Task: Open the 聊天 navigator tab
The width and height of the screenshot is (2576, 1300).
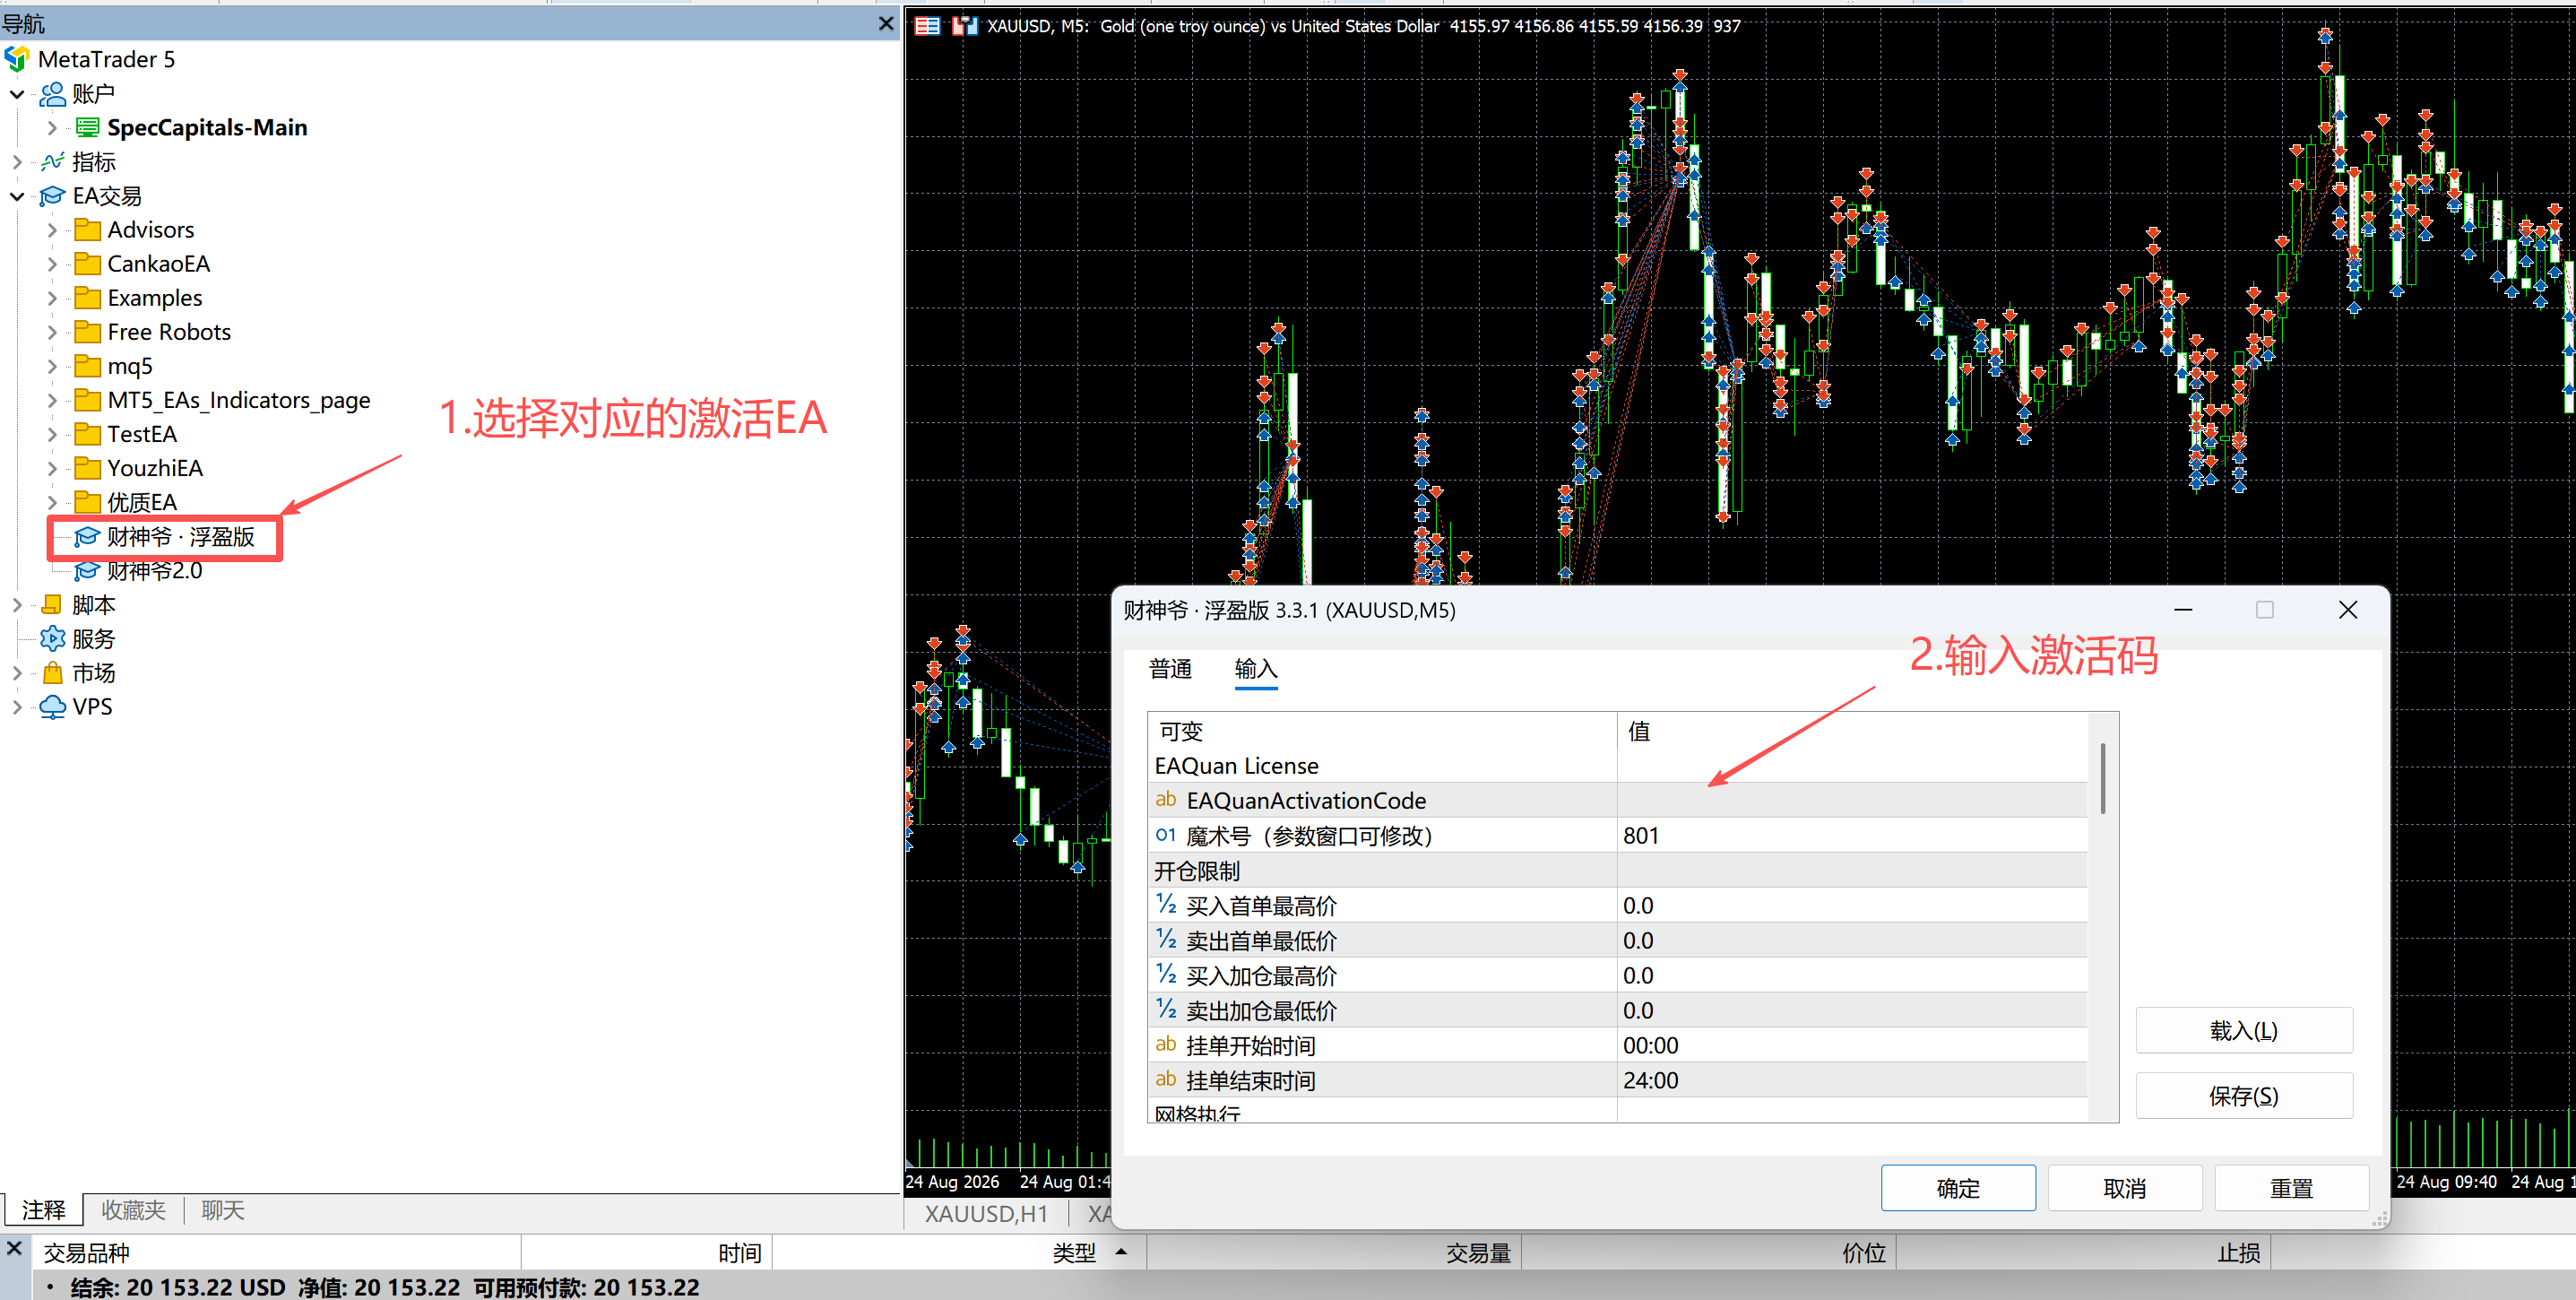Action: (x=223, y=1210)
